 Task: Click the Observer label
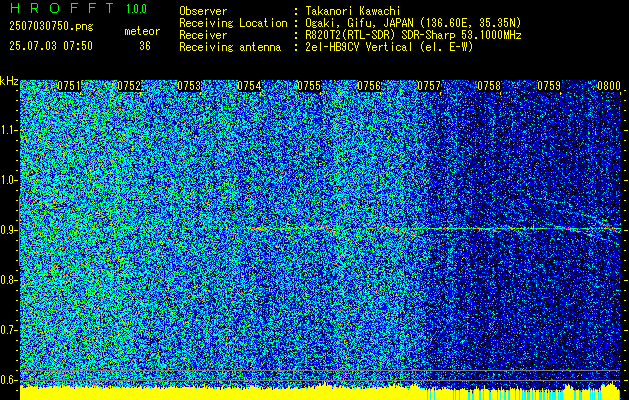coord(203,11)
